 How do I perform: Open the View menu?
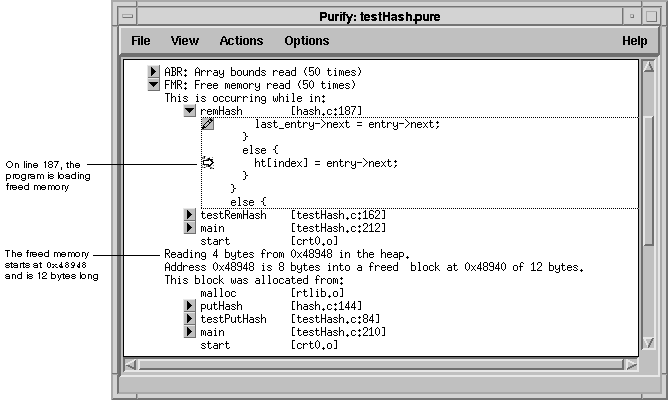click(x=184, y=41)
